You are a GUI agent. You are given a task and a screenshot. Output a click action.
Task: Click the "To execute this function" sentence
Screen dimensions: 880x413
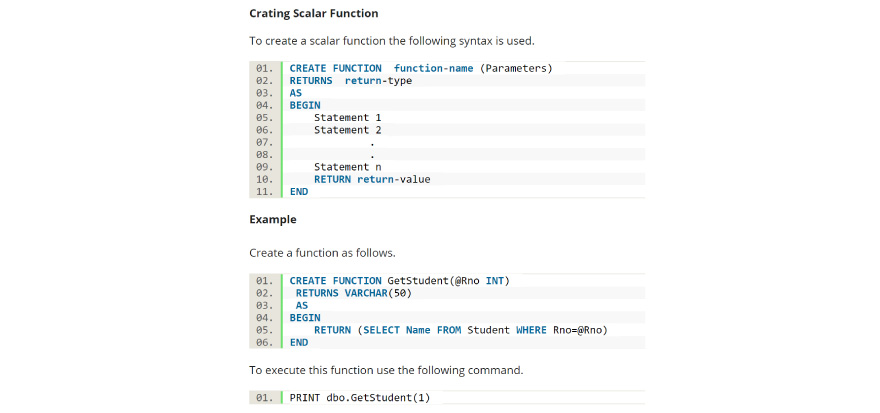click(385, 370)
